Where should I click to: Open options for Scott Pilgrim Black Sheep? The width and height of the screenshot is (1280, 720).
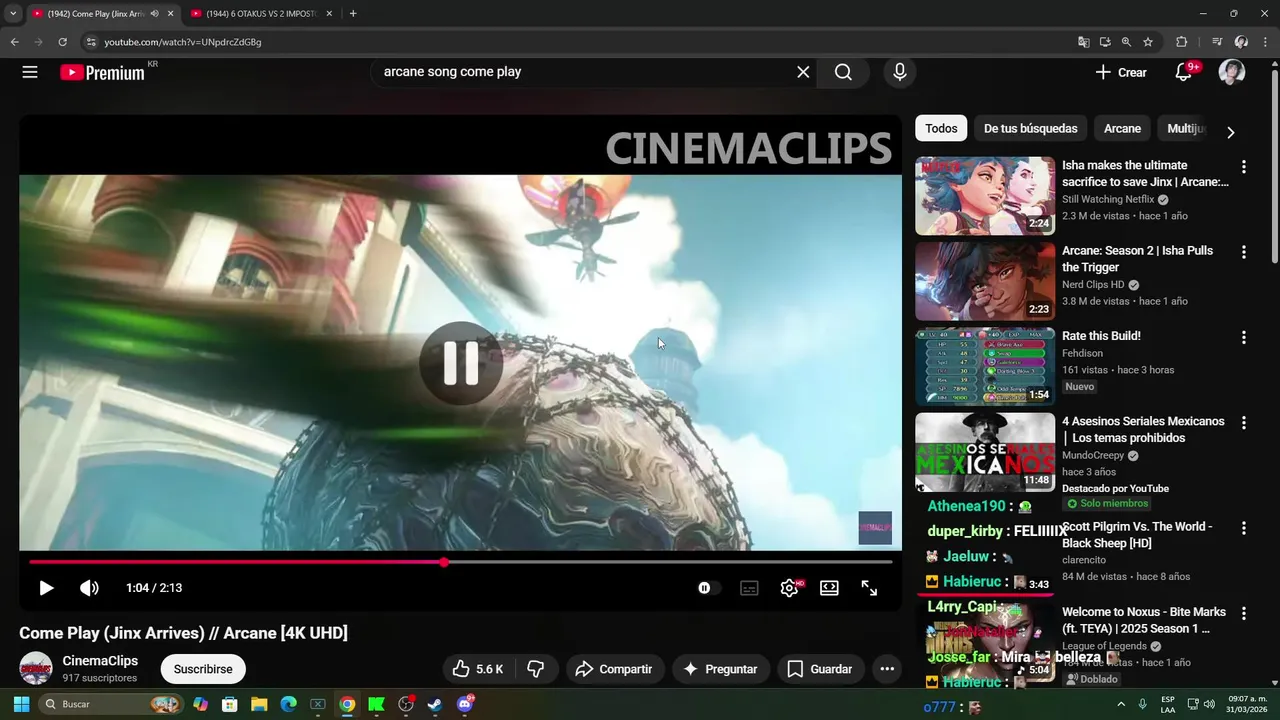tap(1244, 528)
